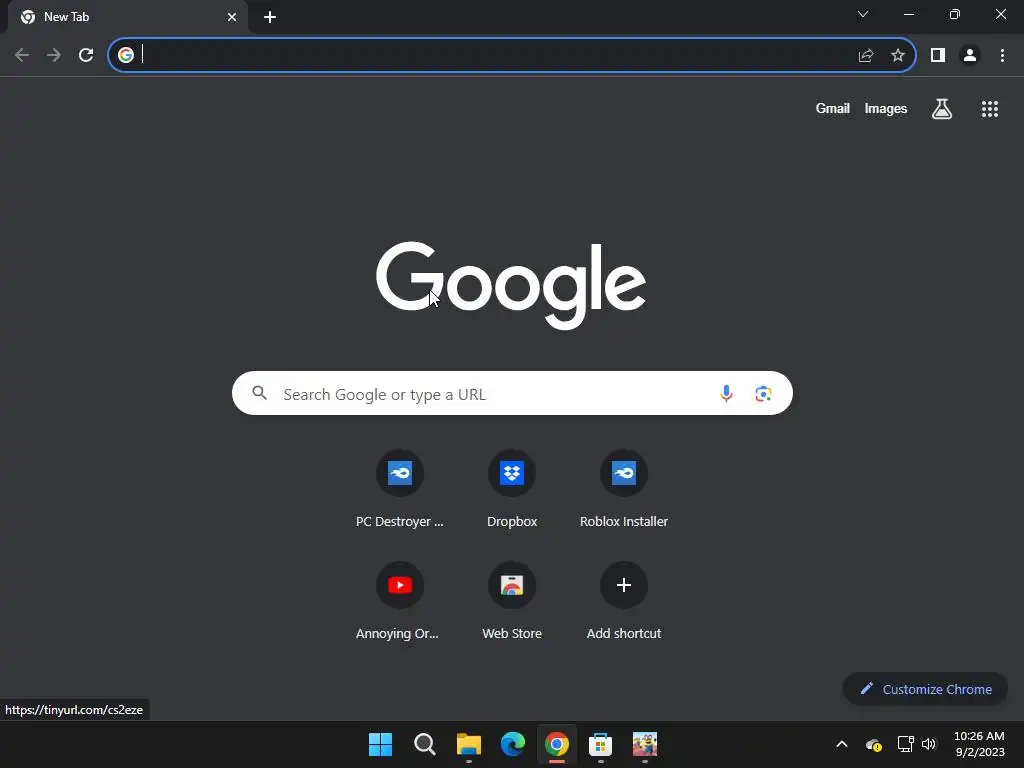Open a new tab with plus button

(x=270, y=17)
